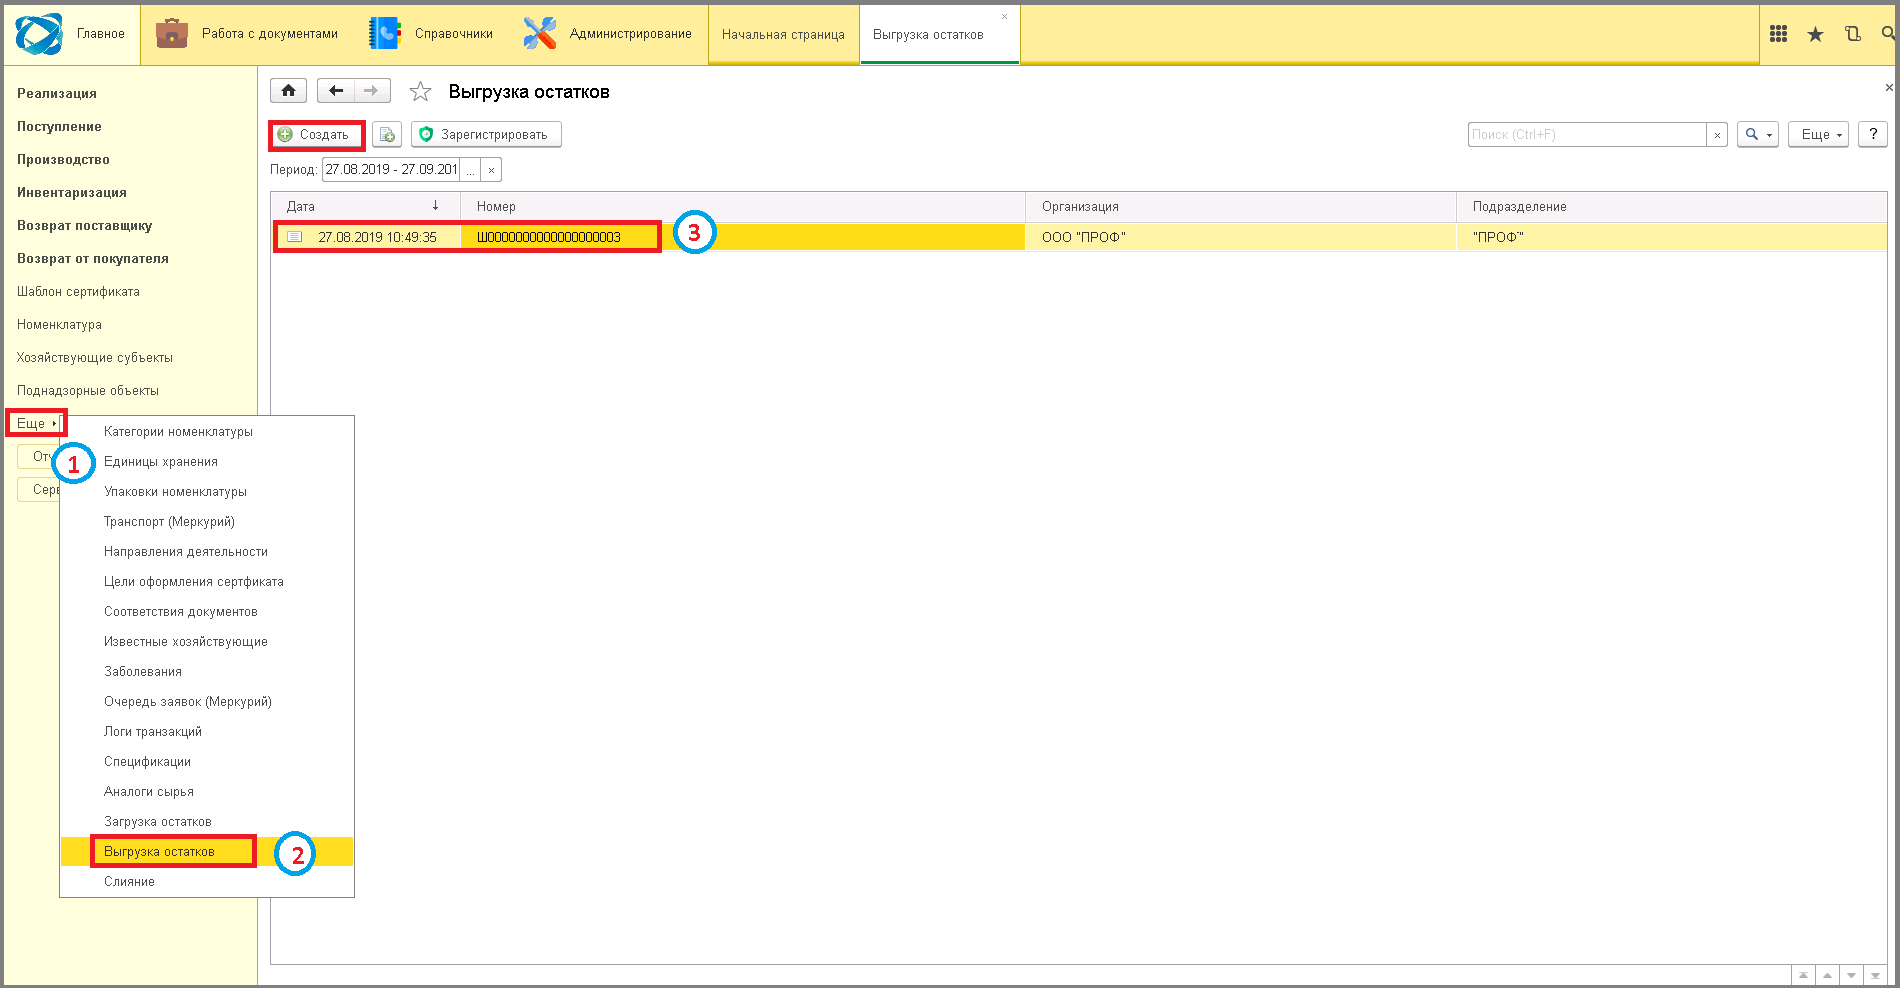
Task: Clear the search field with x
Action: click(x=1717, y=135)
